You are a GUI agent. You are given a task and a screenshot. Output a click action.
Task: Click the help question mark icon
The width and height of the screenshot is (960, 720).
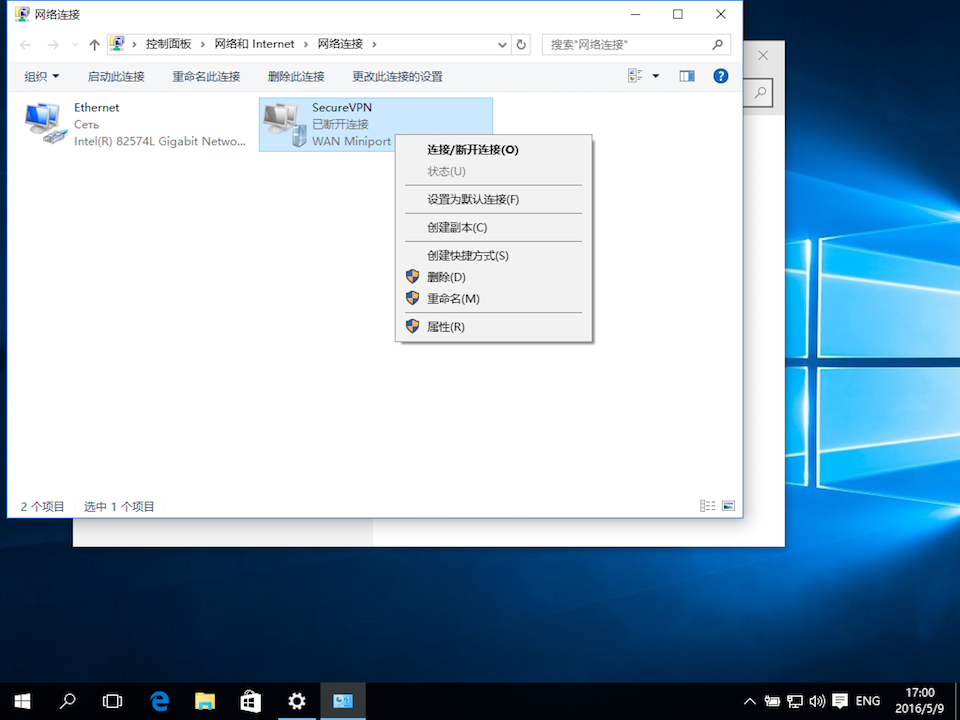click(x=720, y=76)
